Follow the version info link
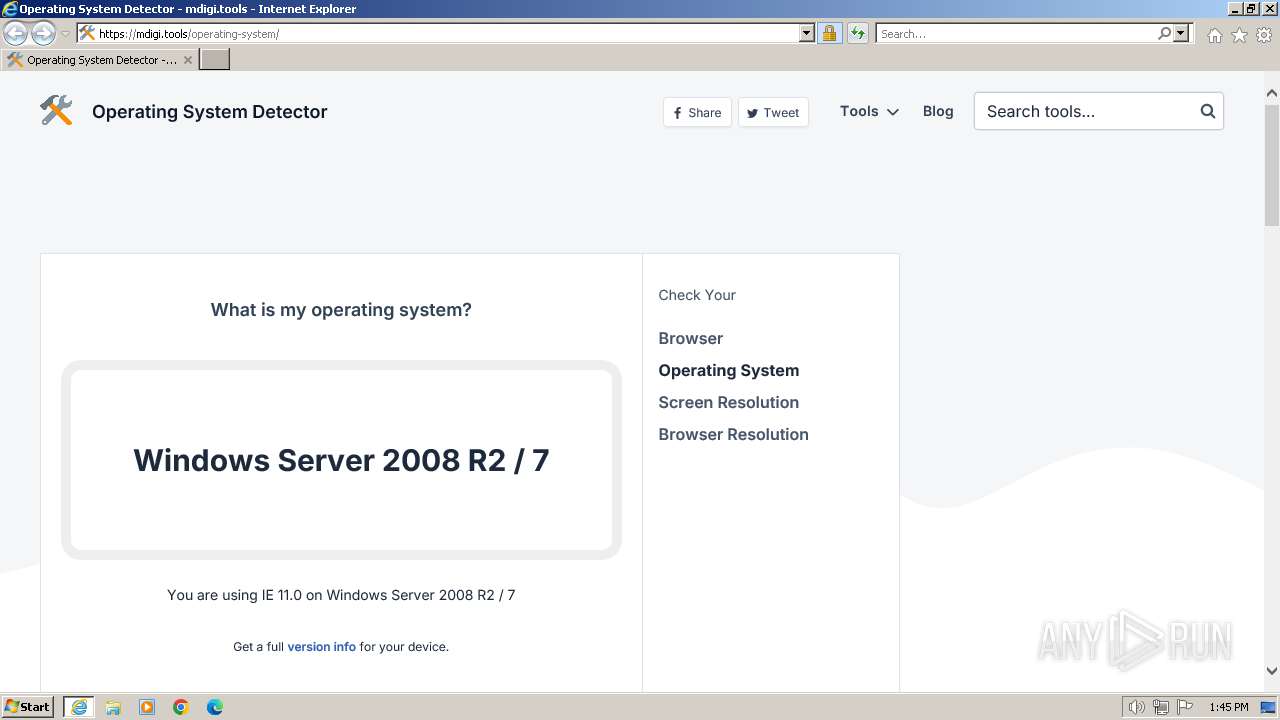Screen dimensions: 1280x720 click(322, 647)
